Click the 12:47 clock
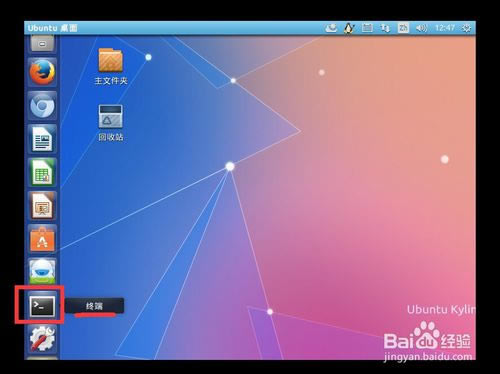 coord(445,28)
